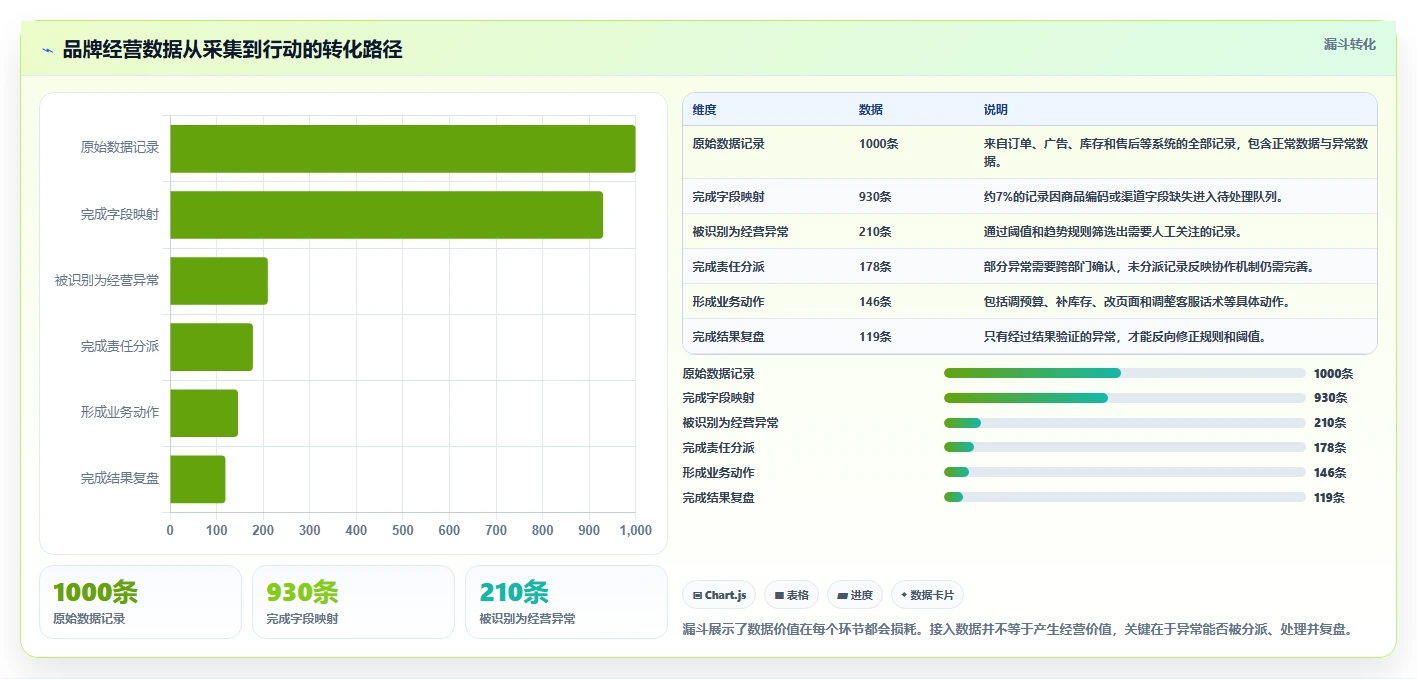The image size is (1417, 679).
Task: Click the description starting 约7%的记录
Action: (x=1133, y=197)
